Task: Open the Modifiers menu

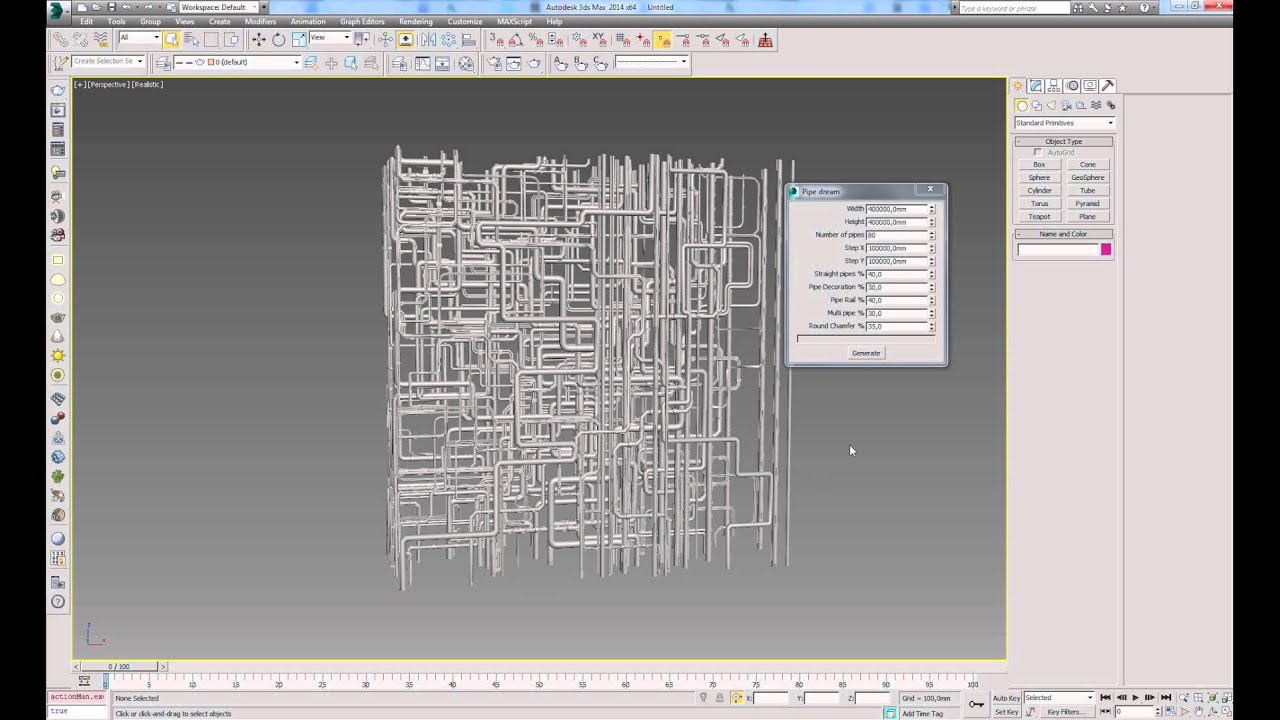Action: click(x=260, y=21)
